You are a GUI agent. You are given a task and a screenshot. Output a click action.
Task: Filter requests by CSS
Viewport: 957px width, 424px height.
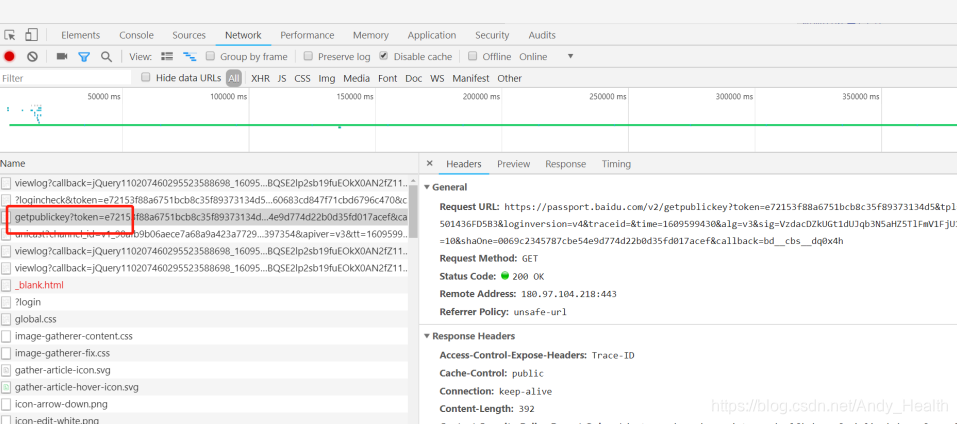coord(302,78)
